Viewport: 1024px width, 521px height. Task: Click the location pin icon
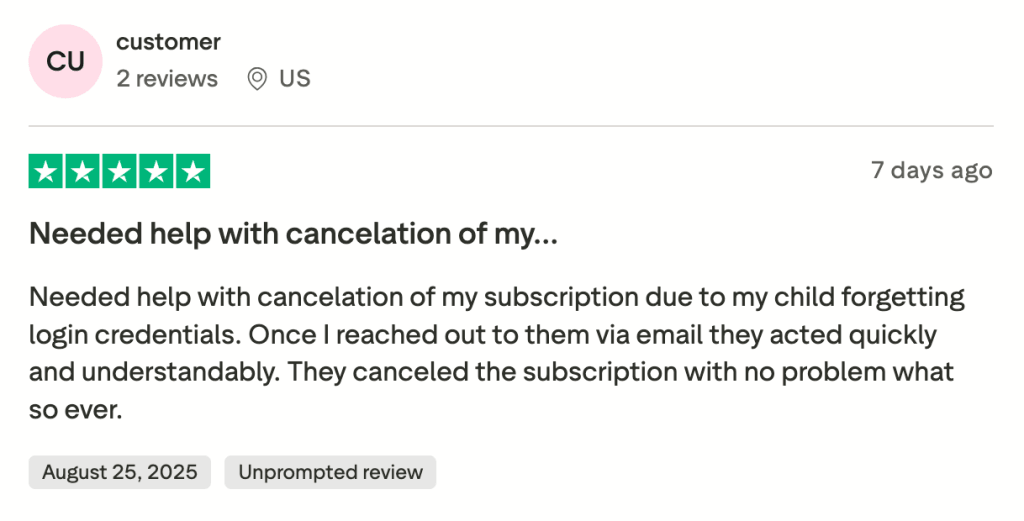click(257, 79)
